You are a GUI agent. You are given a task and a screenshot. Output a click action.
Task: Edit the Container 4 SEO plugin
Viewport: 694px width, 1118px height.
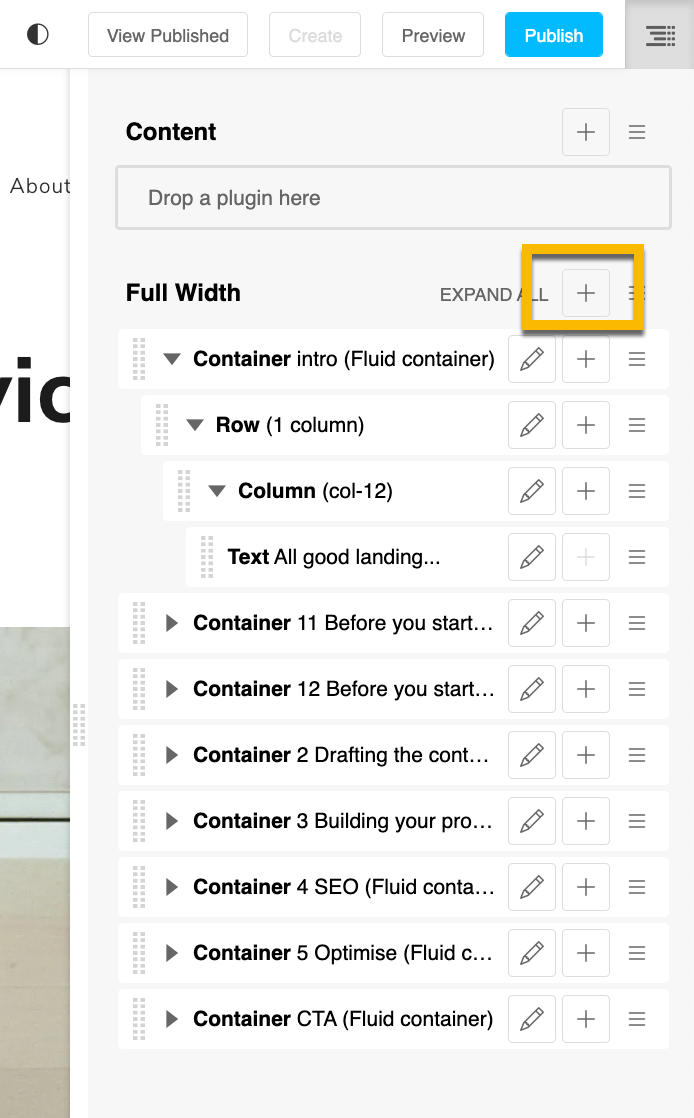click(x=532, y=887)
